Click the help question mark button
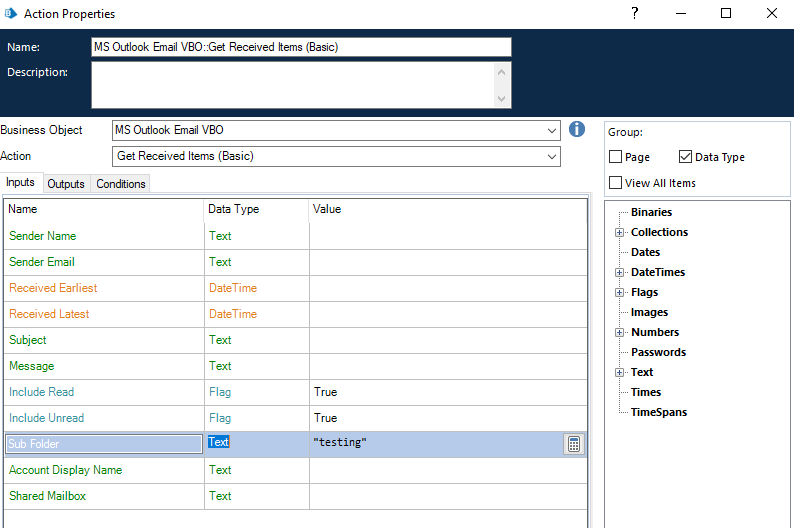 click(x=634, y=14)
